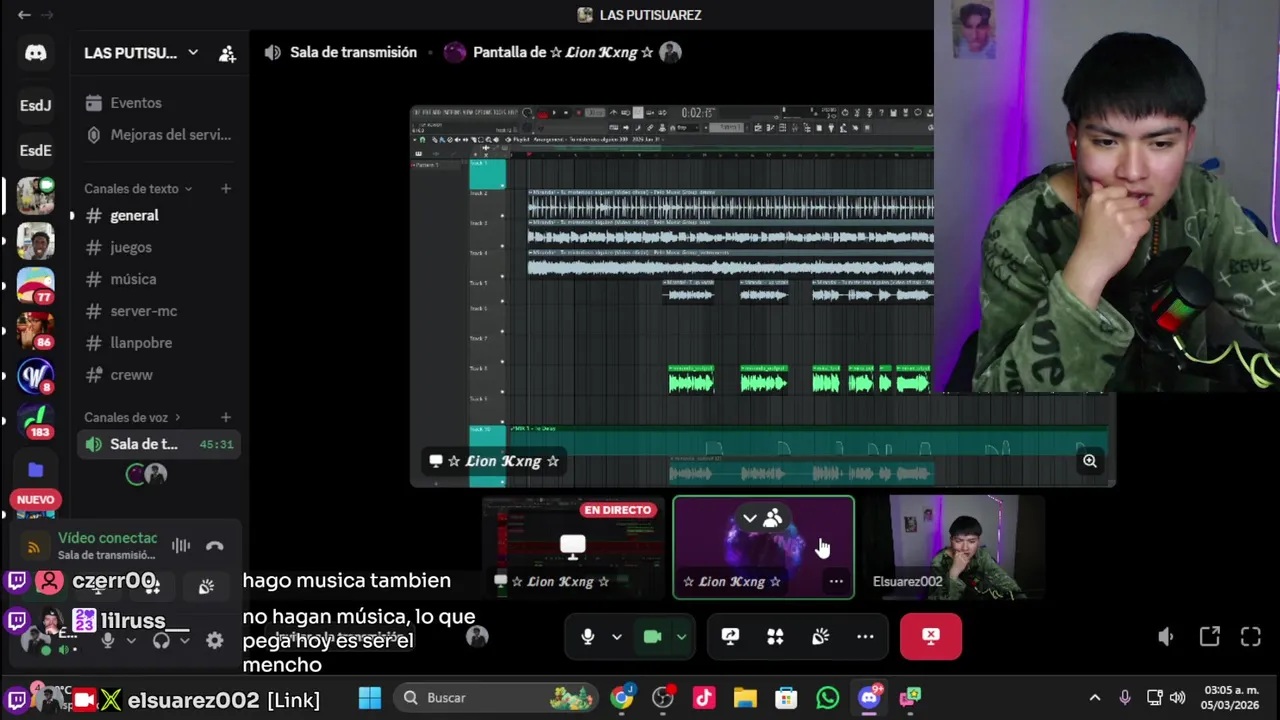Open OBS Studio from taskbar
The width and height of the screenshot is (1280, 720).
click(x=663, y=698)
